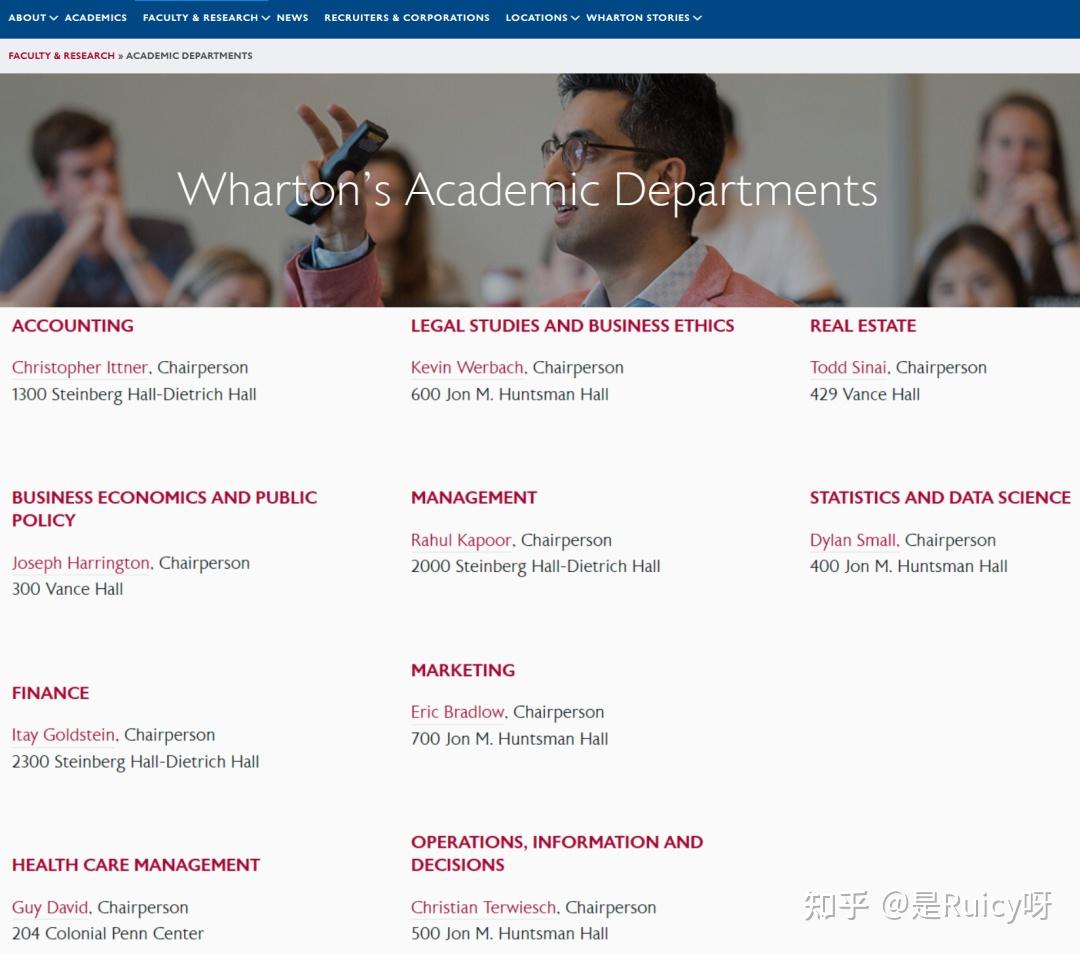The width and height of the screenshot is (1080, 954).
Task: Open the Management department heading
Action: [474, 497]
